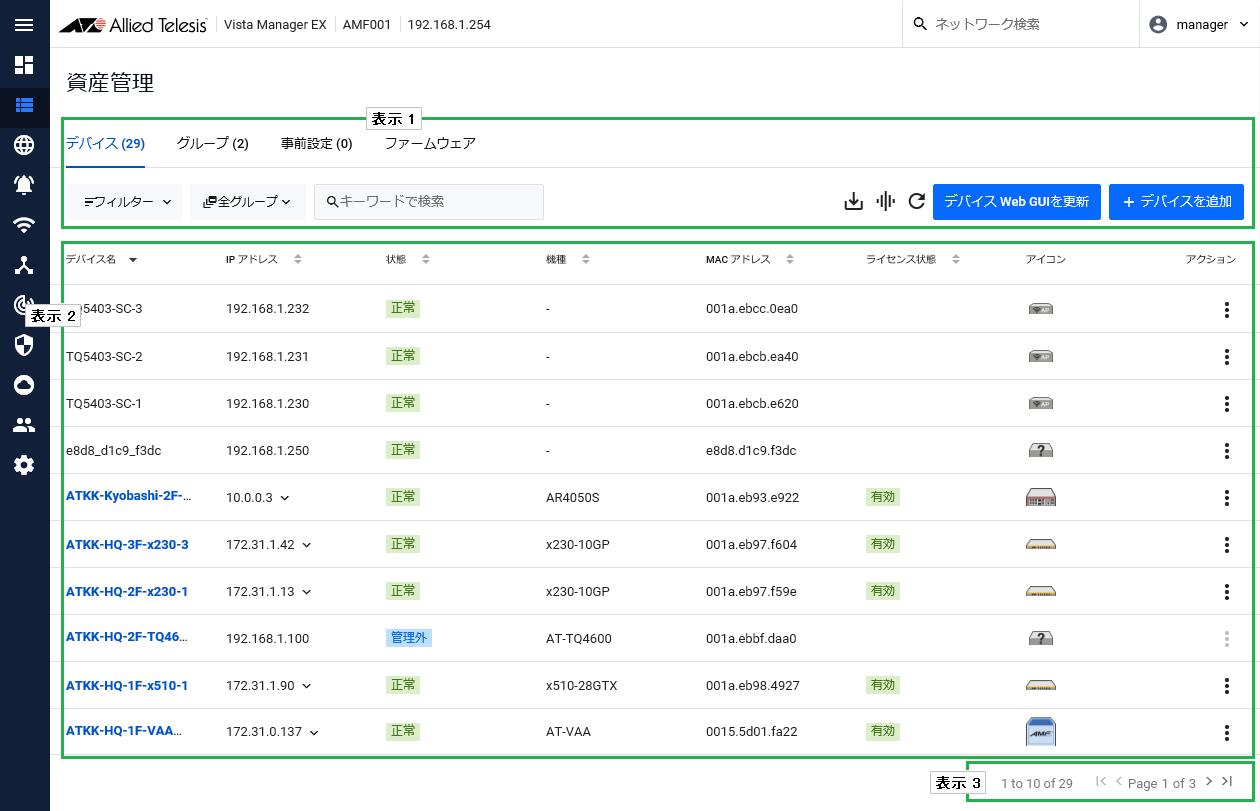This screenshot has height=811, width=1260.
Task: Open device link ATKK-Kyobashi-2F
Action: pos(128,496)
